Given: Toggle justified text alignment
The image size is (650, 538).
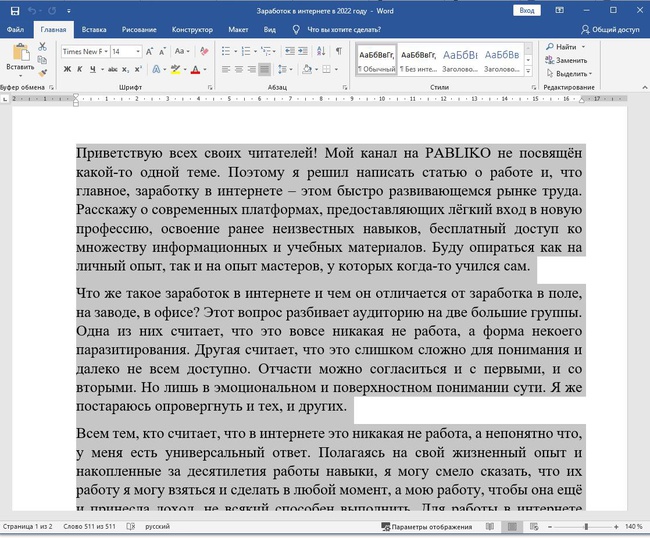Looking at the screenshot, I should coord(264,69).
